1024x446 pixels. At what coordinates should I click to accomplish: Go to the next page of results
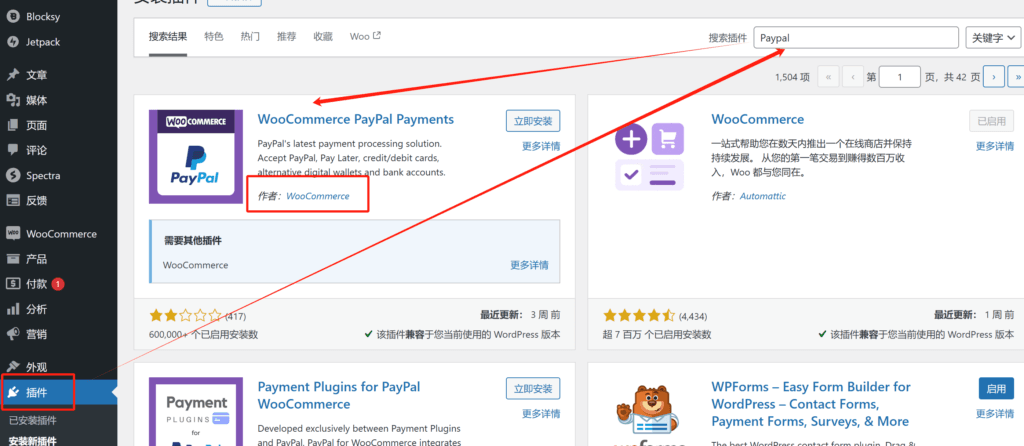(993, 77)
